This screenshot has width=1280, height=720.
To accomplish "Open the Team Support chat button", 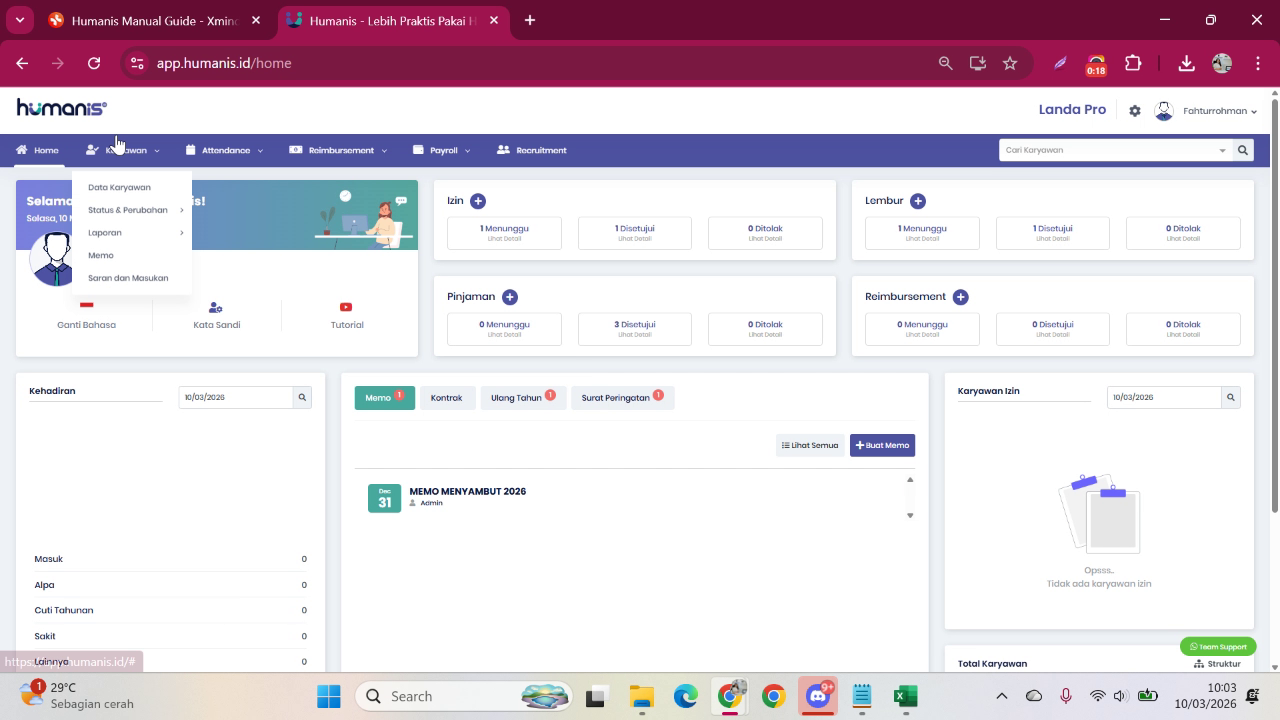I will click(x=1218, y=647).
